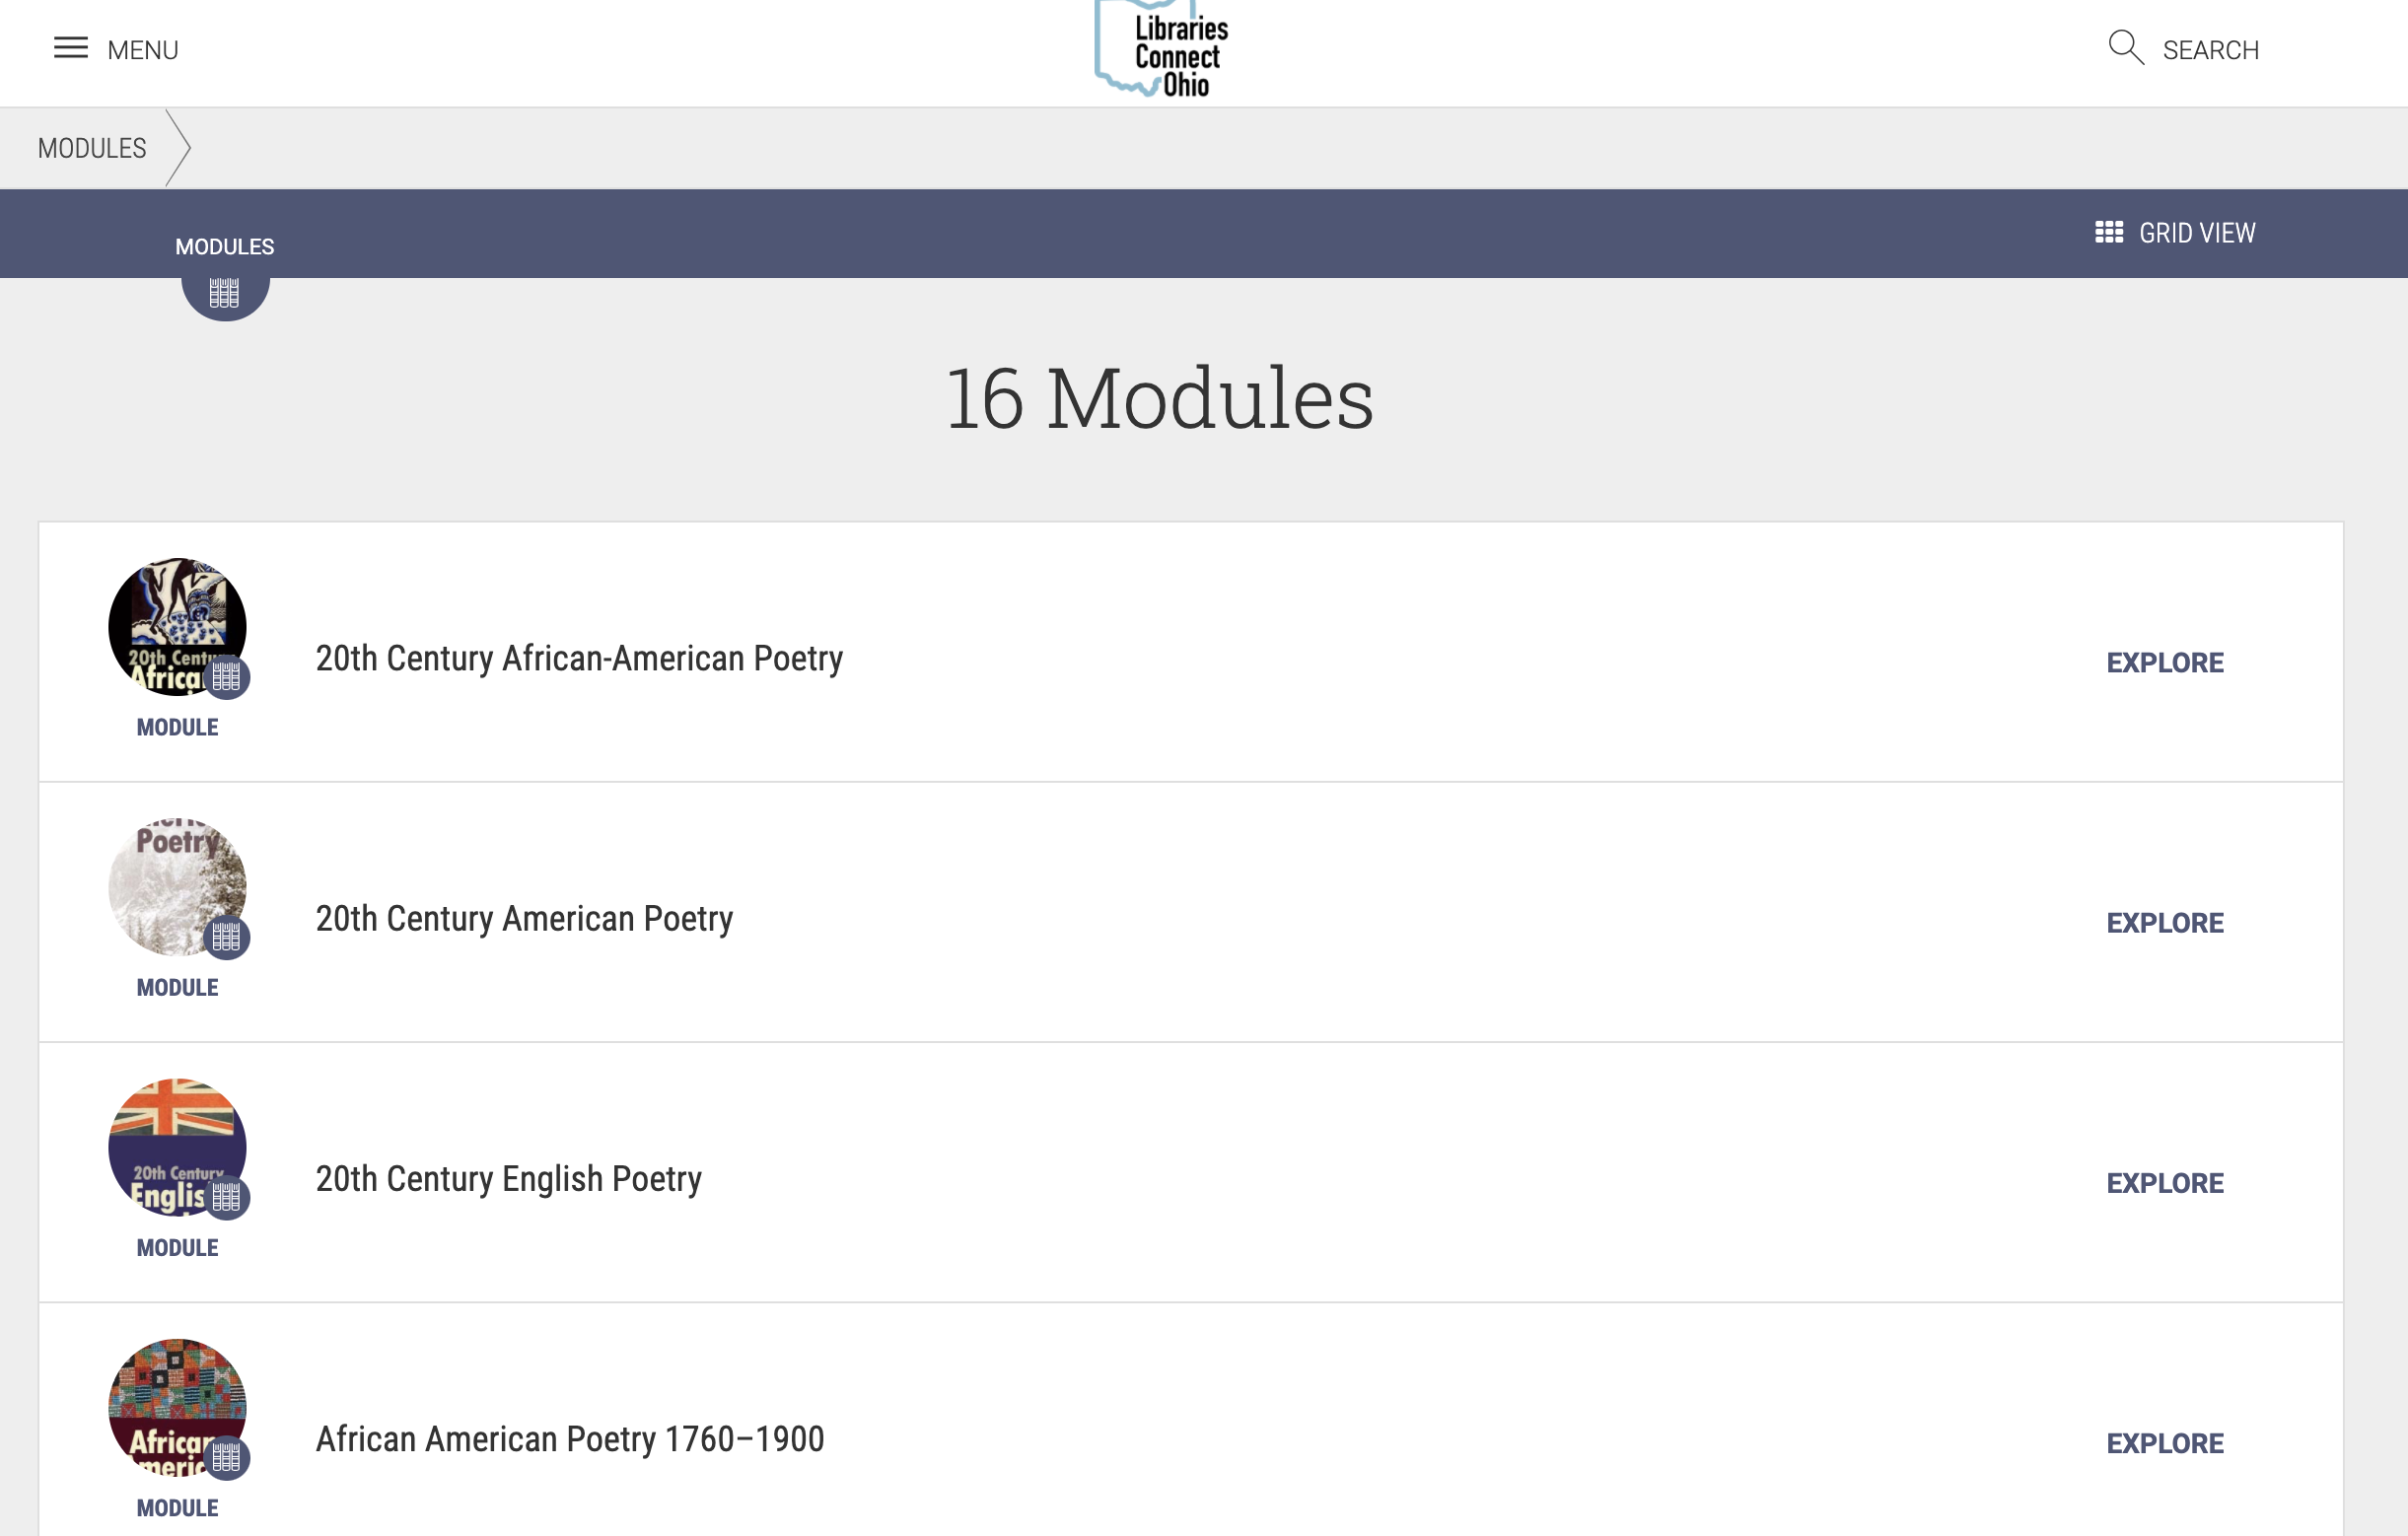Click the MODULES sidebar toggle icon
The height and width of the screenshot is (1536, 2408).
tap(225, 292)
